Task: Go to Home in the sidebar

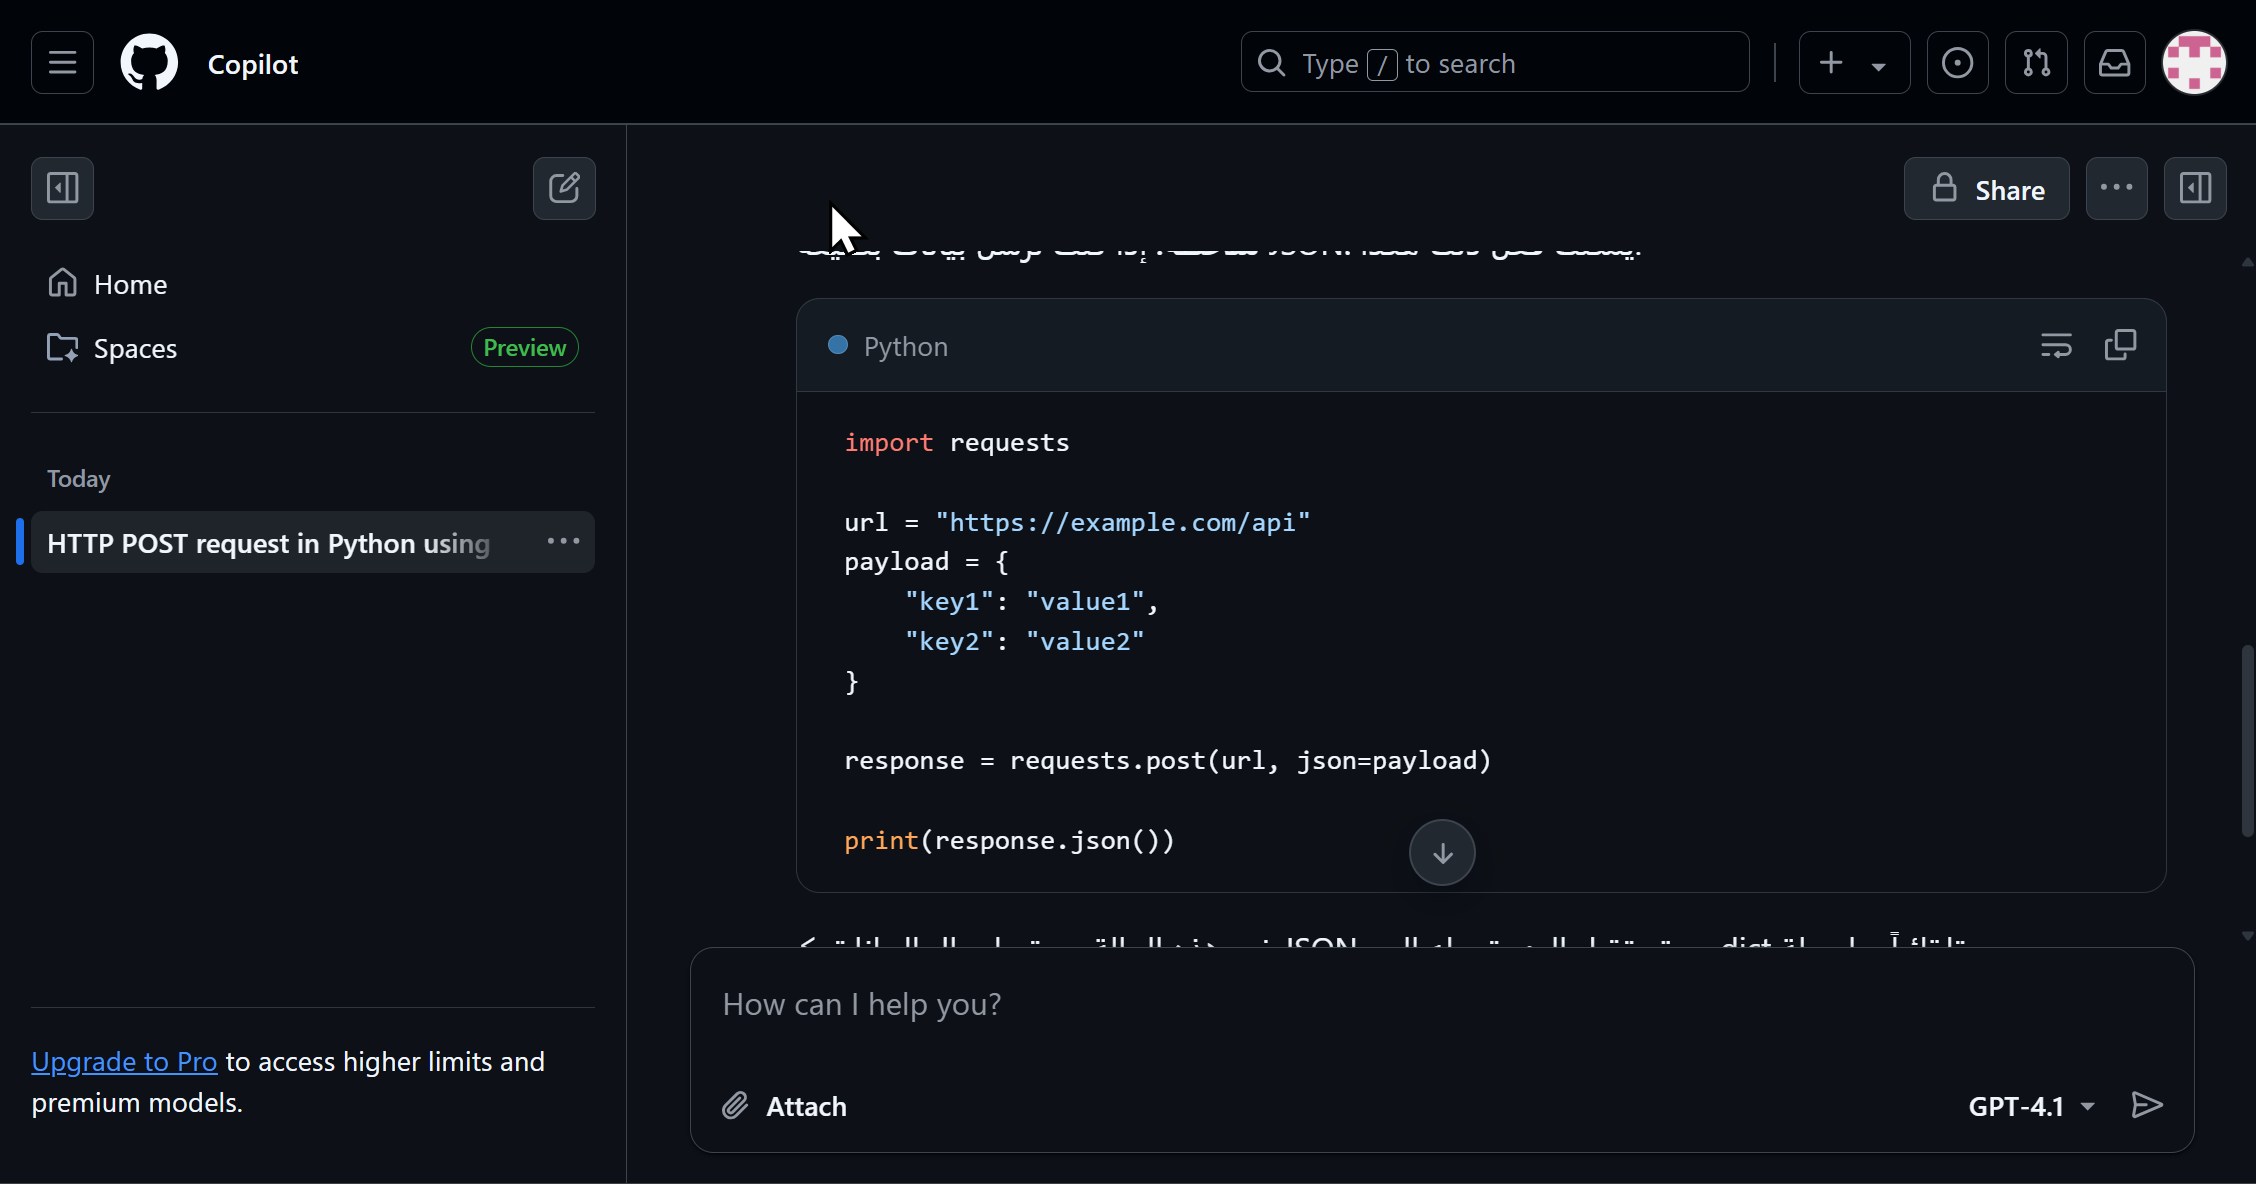Action: [x=312, y=284]
